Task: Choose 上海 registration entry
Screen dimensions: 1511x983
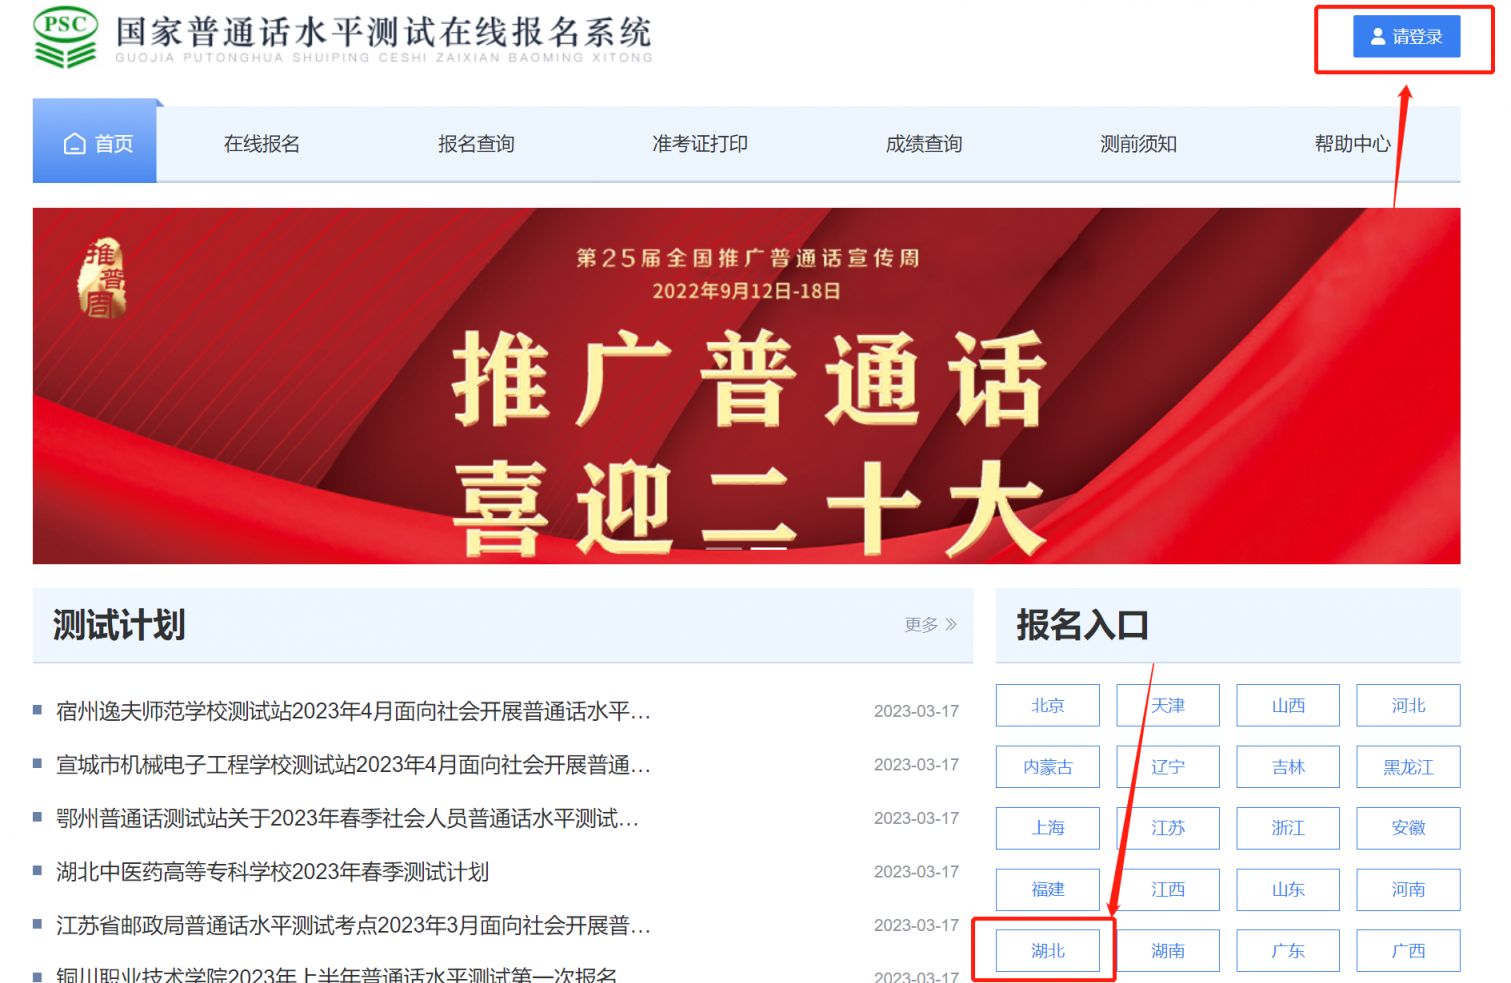Action: 1047,828
